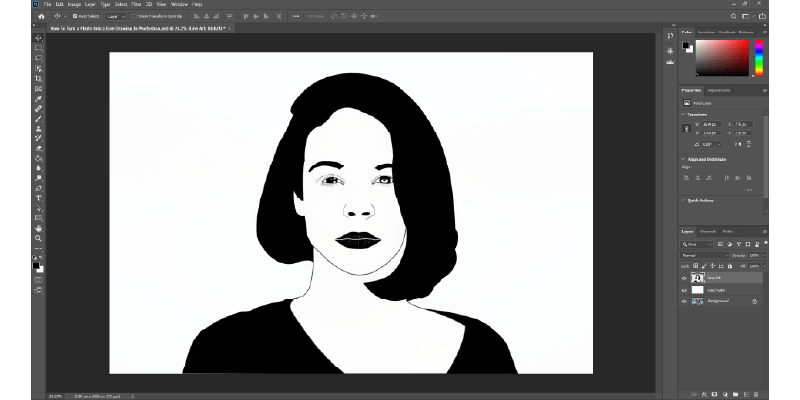
Task: Toggle the Auto-Select checkbox
Action: pyautogui.click(x=74, y=17)
